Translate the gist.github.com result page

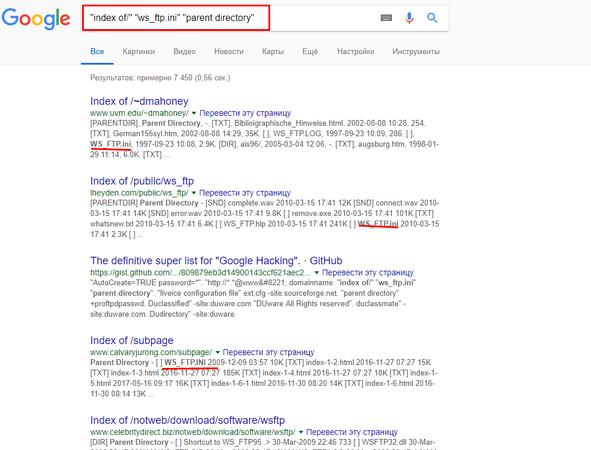368,272
